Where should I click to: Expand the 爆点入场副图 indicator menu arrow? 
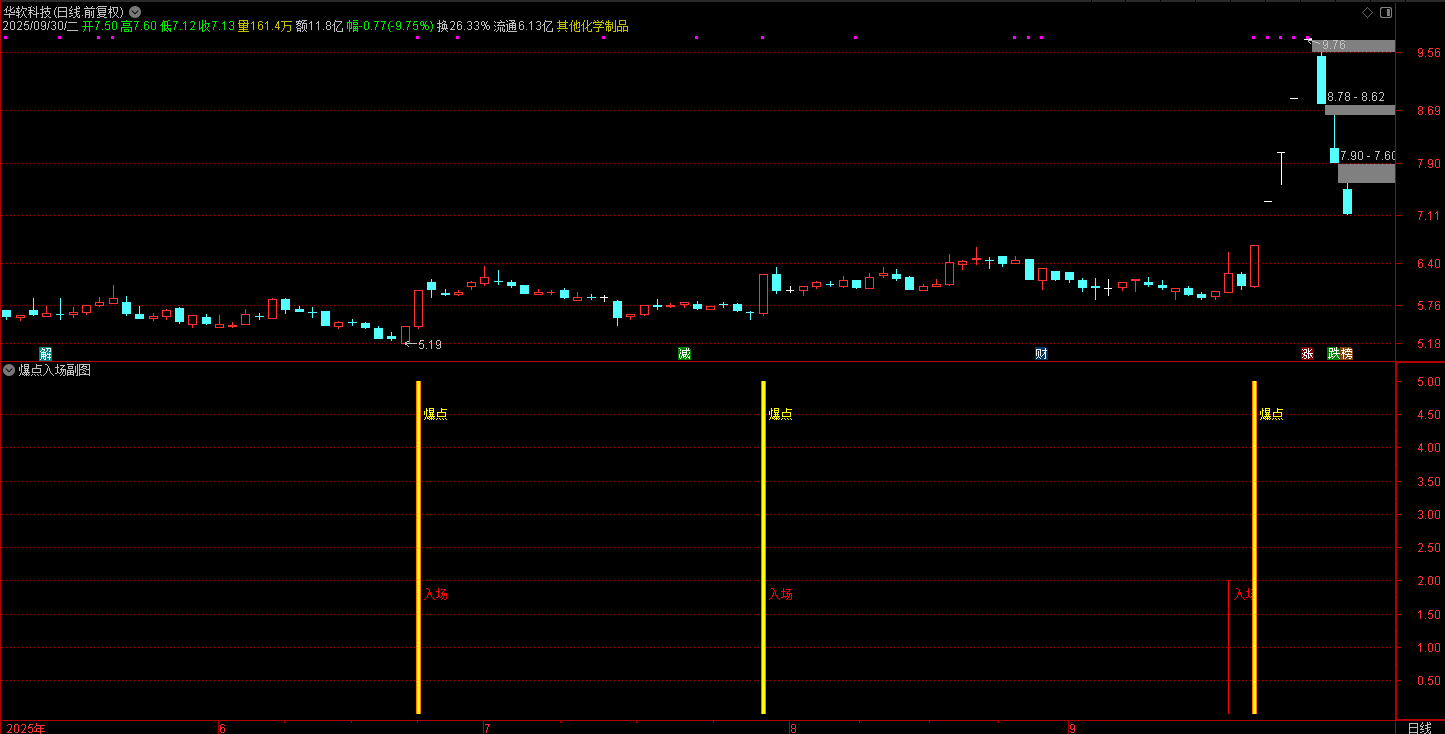9,370
